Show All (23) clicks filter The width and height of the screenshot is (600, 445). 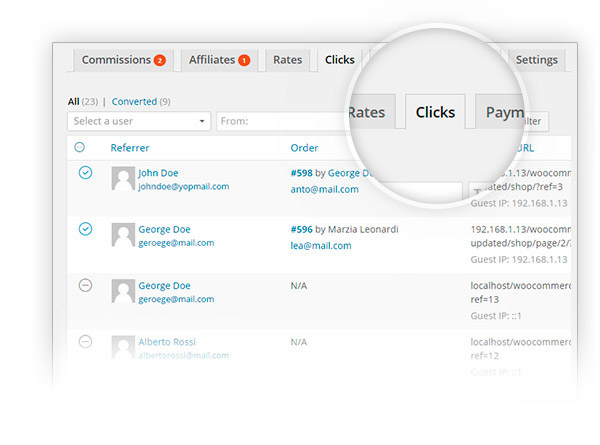[83, 102]
